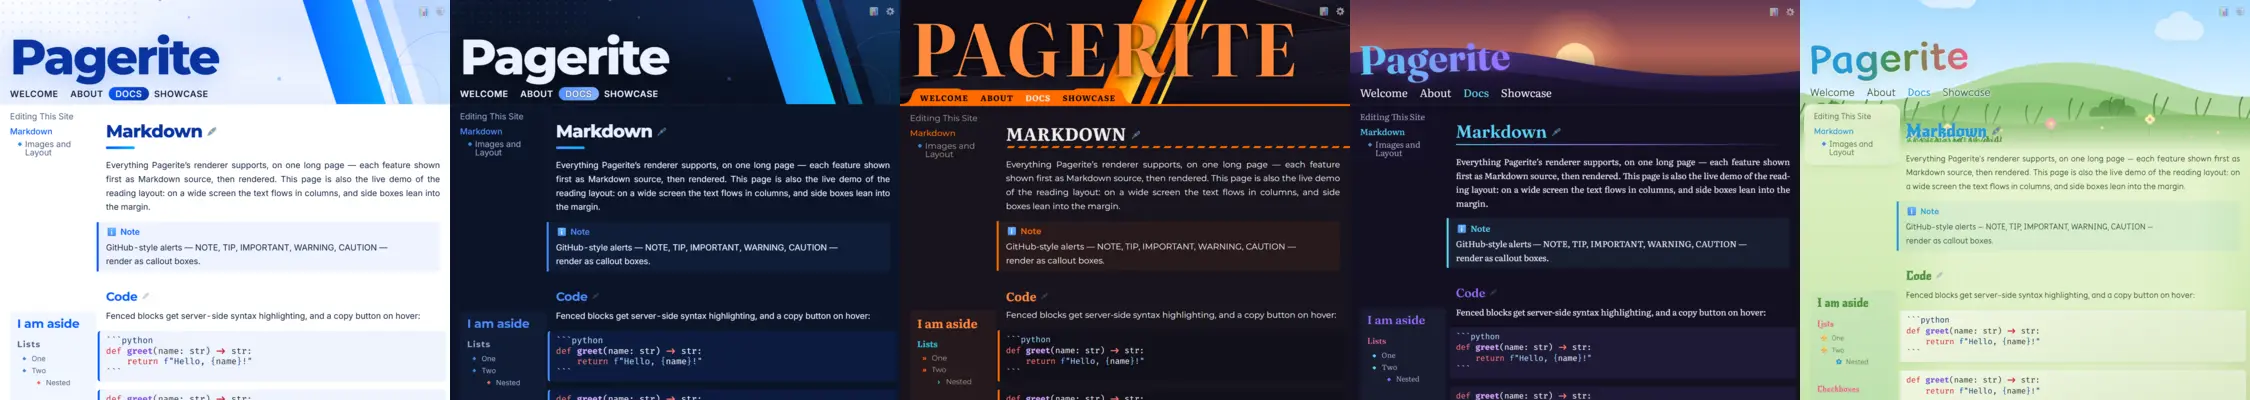Screen dimensions: 2250x400
Task: Open SHOWCASE tab in orange panel
Action: [1089, 98]
